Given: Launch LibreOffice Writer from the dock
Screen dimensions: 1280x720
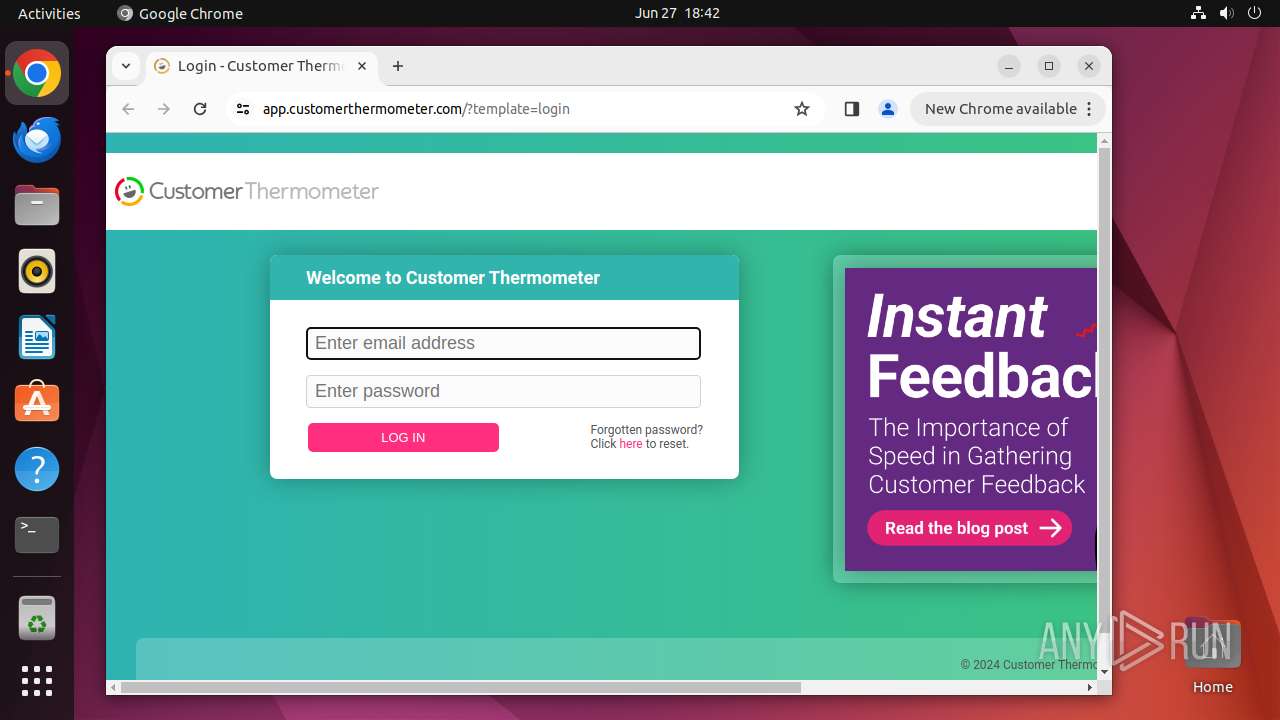Looking at the screenshot, I should point(37,337).
